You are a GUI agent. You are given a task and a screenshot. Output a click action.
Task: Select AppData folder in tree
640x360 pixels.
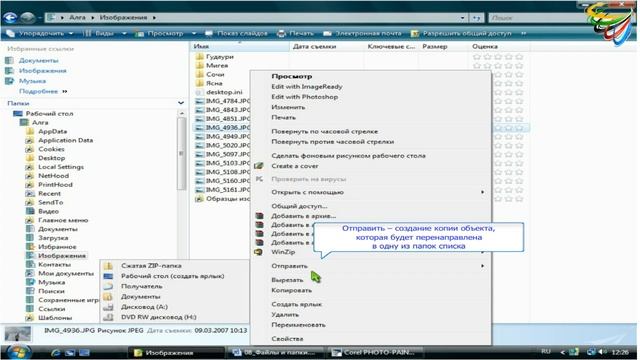tap(52, 131)
